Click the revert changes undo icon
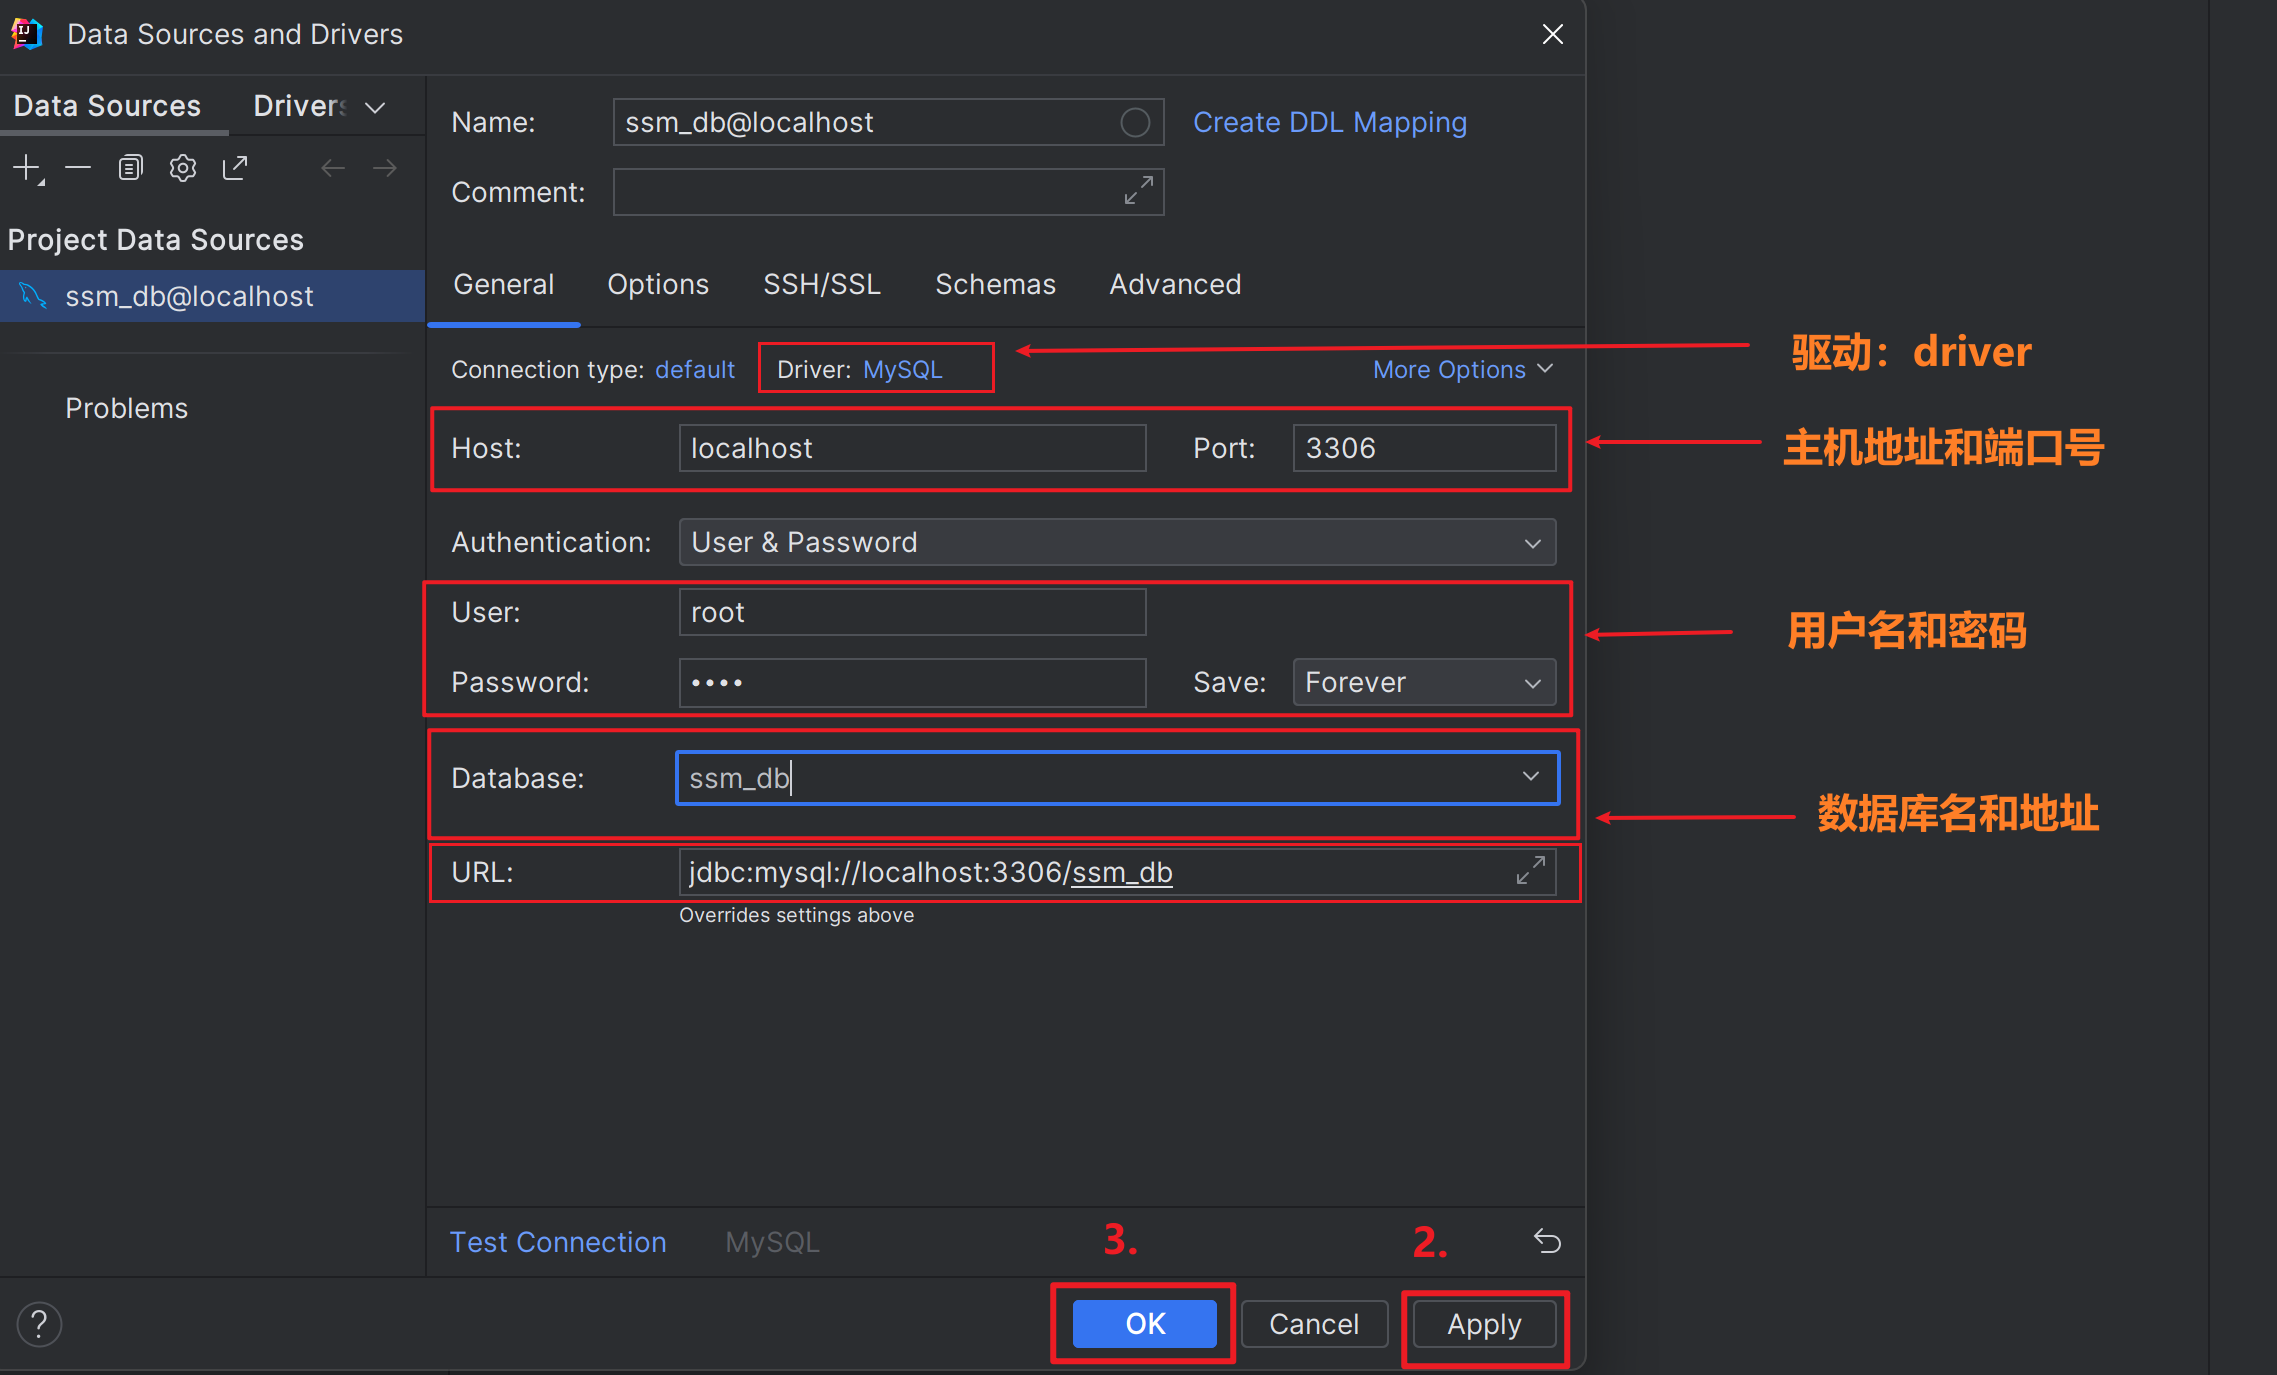The width and height of the screenshot is (2277, 1375). coord(1547,1241)
